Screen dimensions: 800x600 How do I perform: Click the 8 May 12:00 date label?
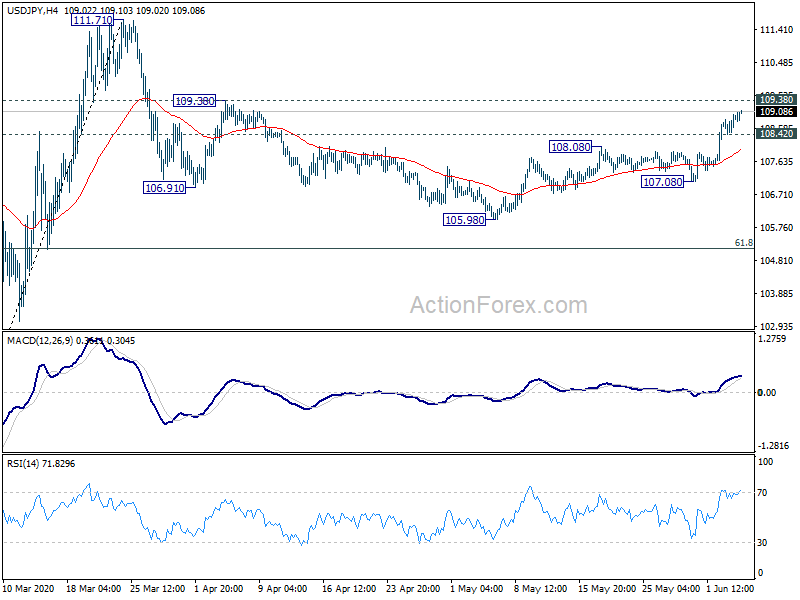[540, 589]
